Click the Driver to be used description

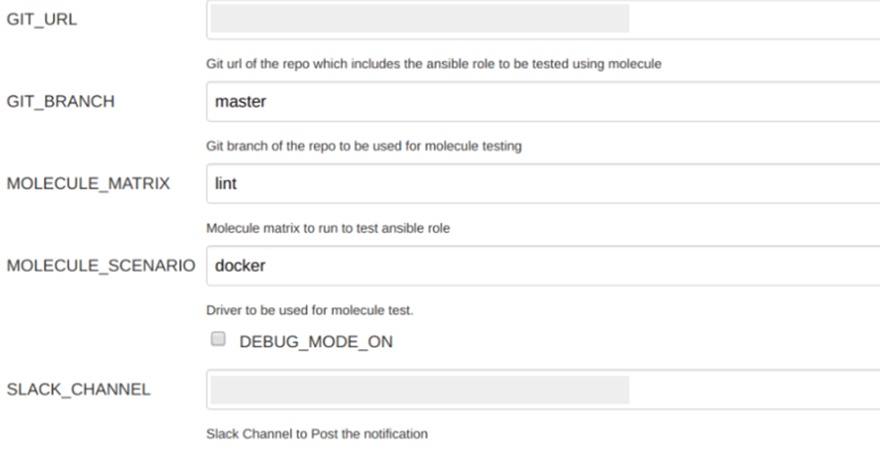[310, 310]
